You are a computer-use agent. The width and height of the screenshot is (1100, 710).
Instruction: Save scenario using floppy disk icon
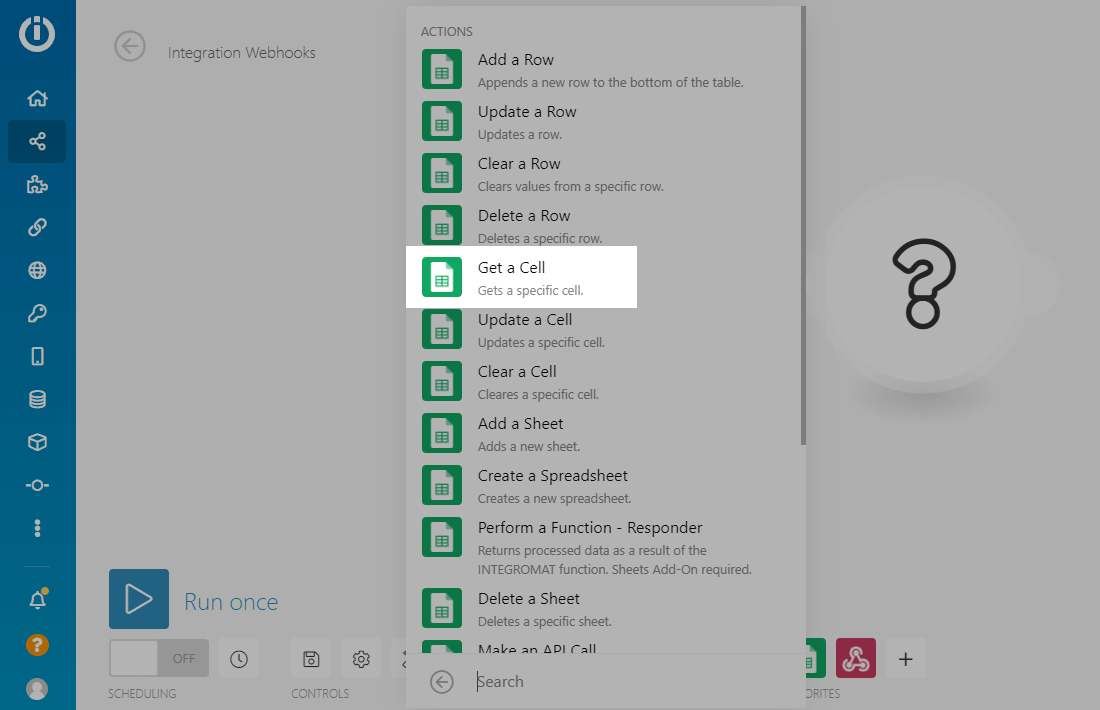pos(311,659)
